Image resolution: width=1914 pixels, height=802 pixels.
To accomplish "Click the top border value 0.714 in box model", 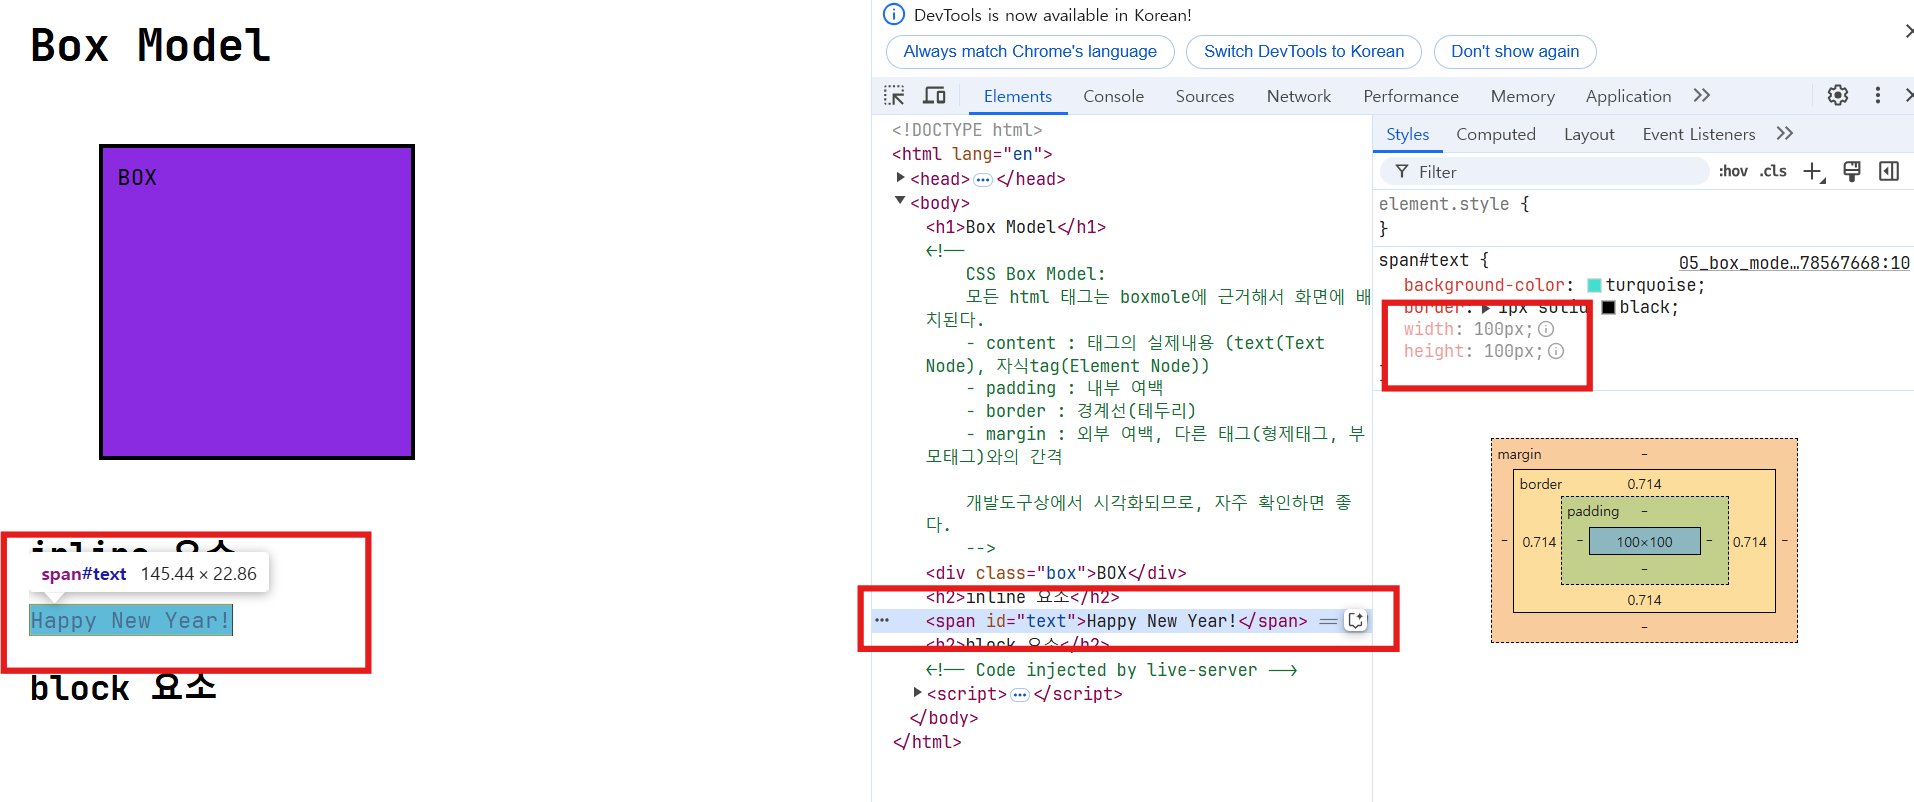I will [x=1643, y=484].
